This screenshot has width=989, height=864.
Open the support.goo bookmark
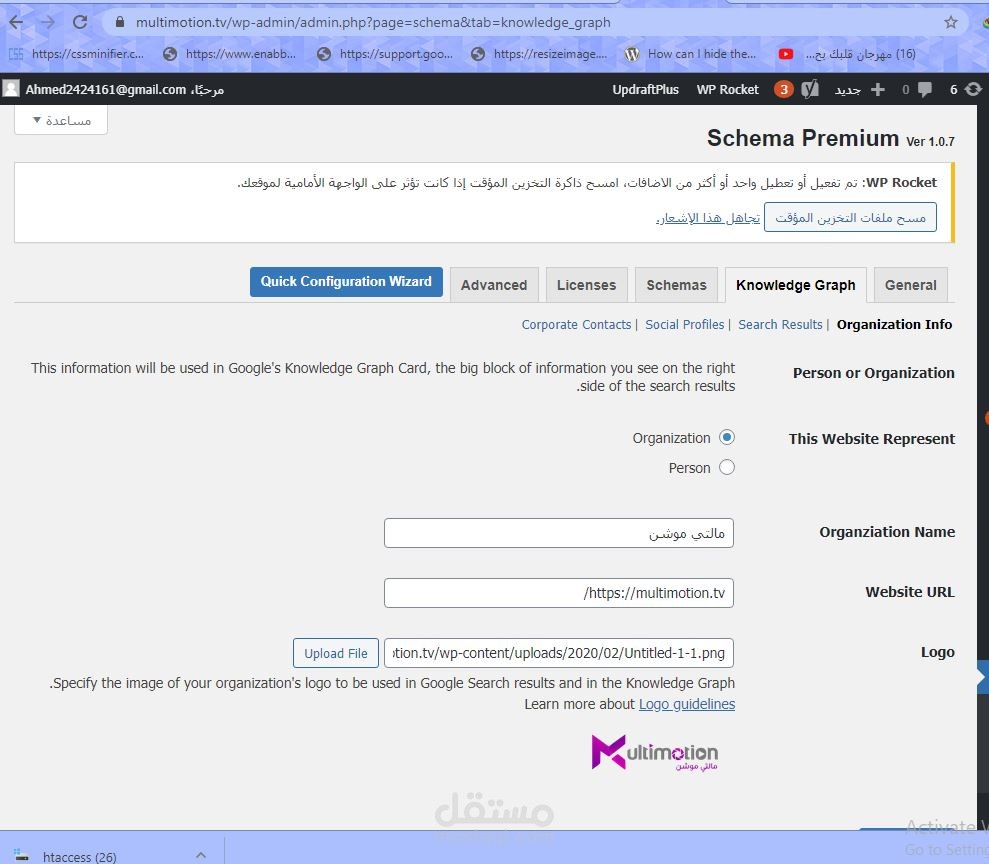(x=385, y=54)
